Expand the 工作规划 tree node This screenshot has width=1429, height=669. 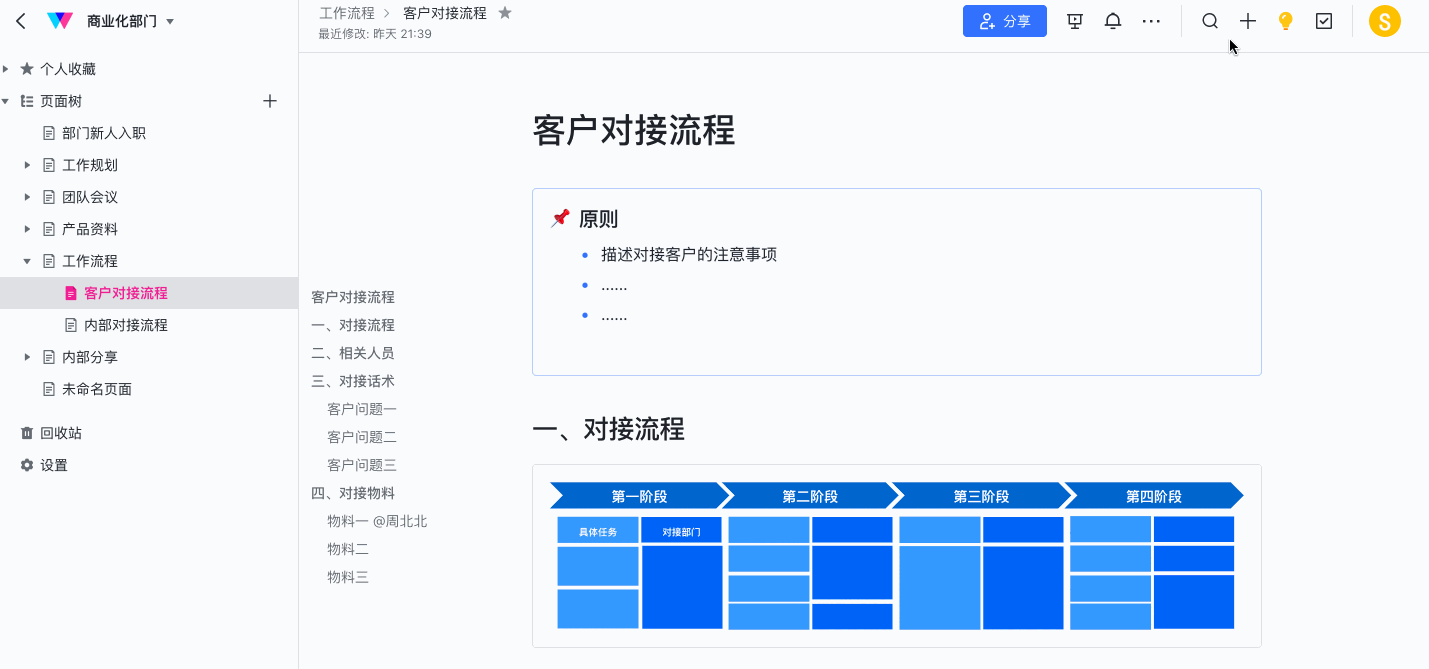coord(28,165)
